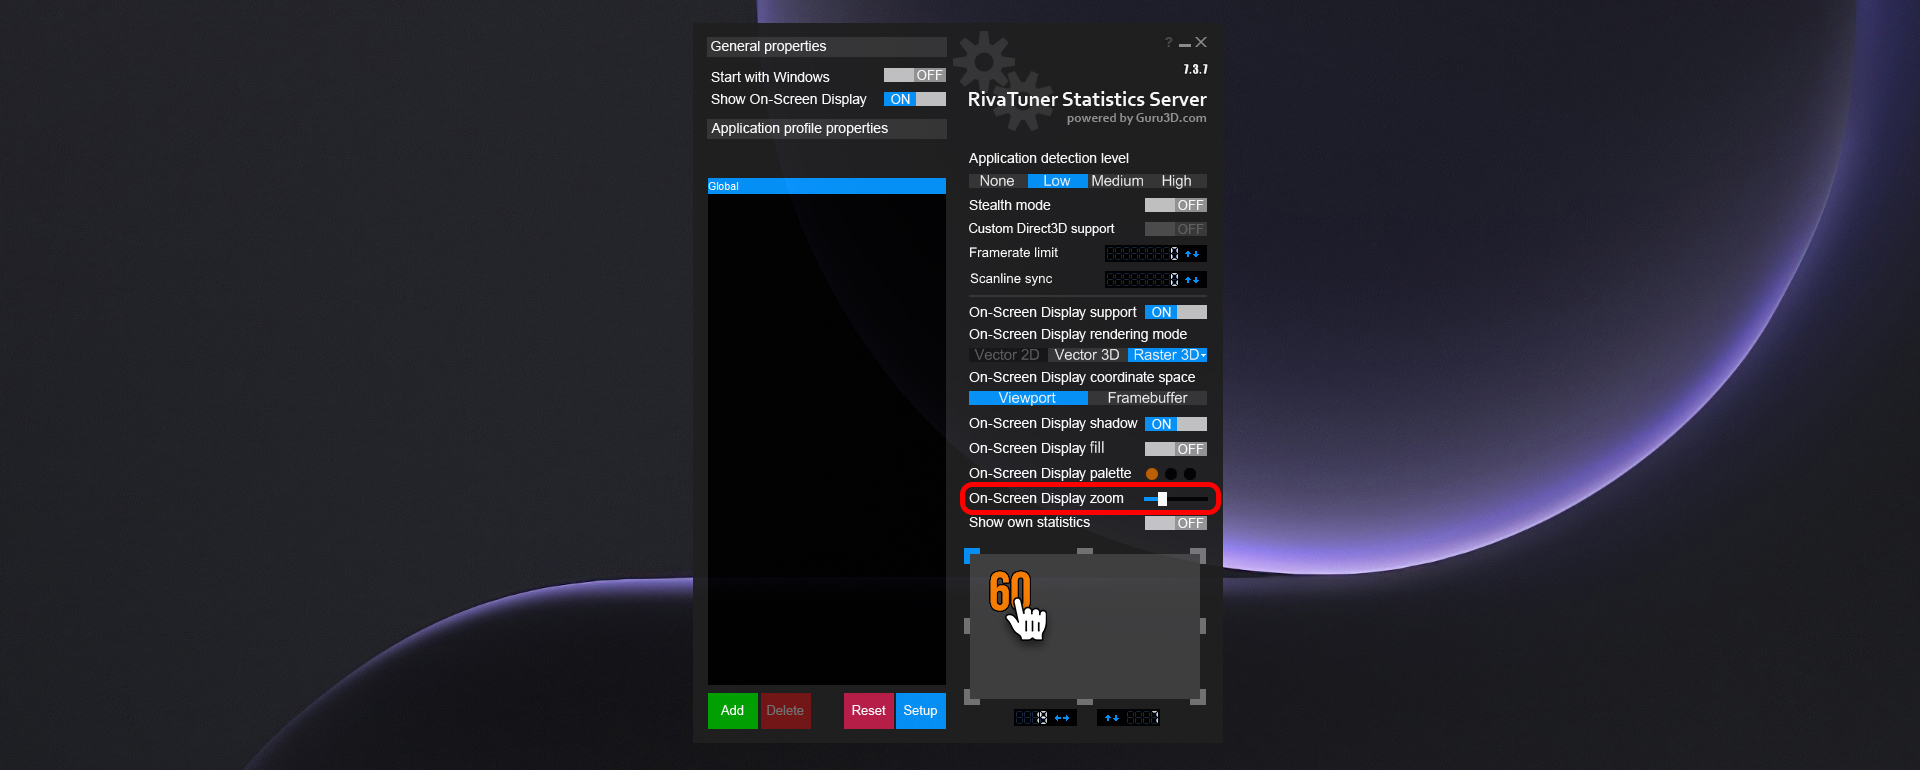Screen dimensions: 1920x770
Task: Click the orange palette color swatch
Action: 1152,474
